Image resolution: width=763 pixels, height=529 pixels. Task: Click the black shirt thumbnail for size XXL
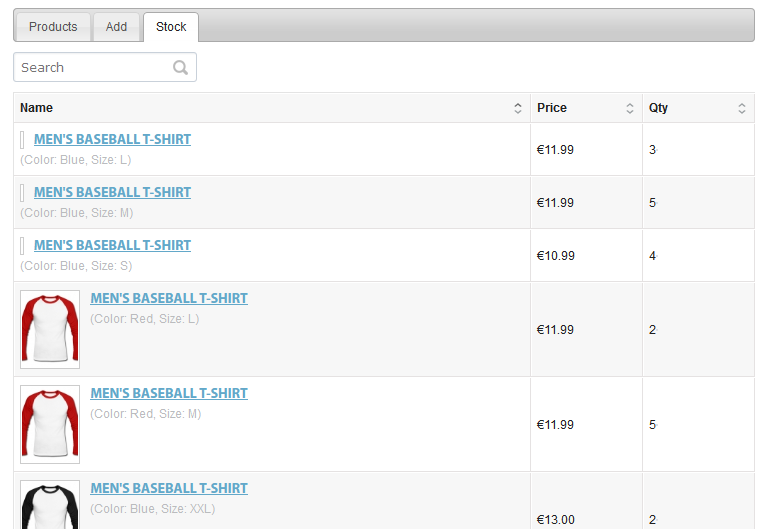[x=50, y=505]
